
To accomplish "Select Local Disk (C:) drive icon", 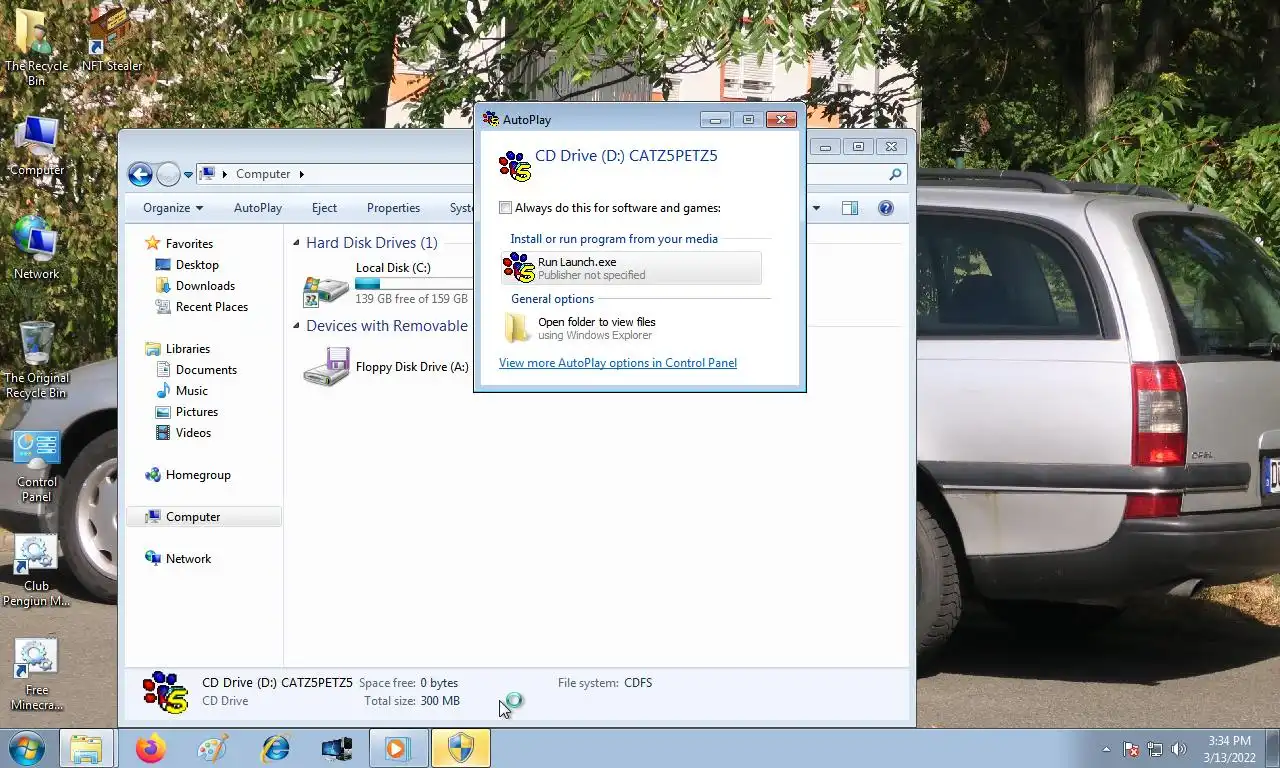I will point(326,290).
